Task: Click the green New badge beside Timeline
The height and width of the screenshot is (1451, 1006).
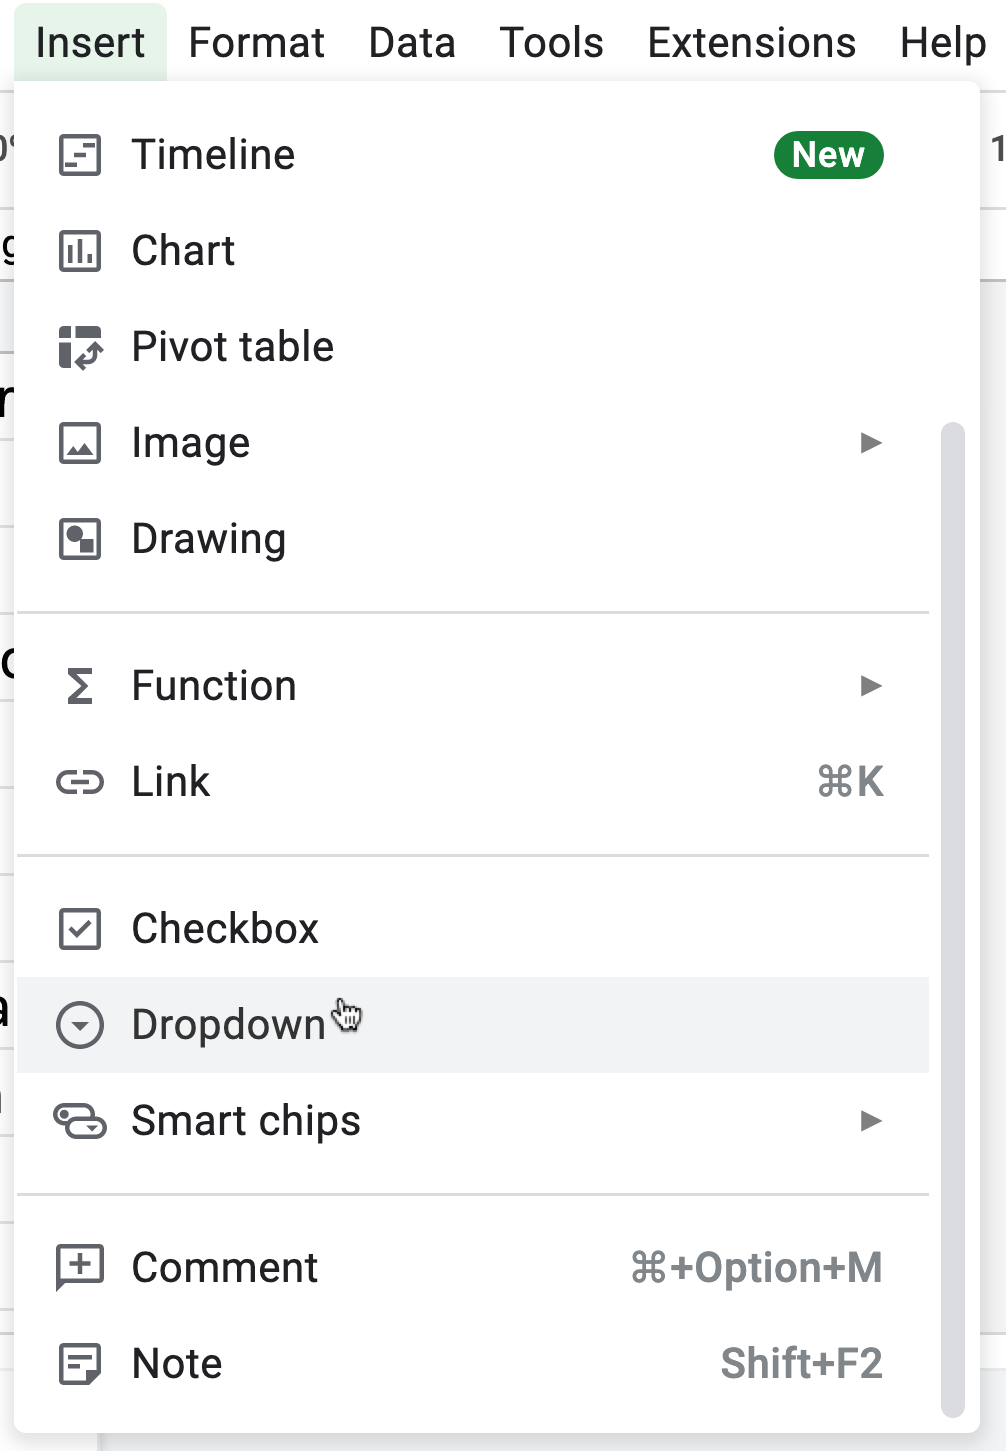Action: coord(828,155)
